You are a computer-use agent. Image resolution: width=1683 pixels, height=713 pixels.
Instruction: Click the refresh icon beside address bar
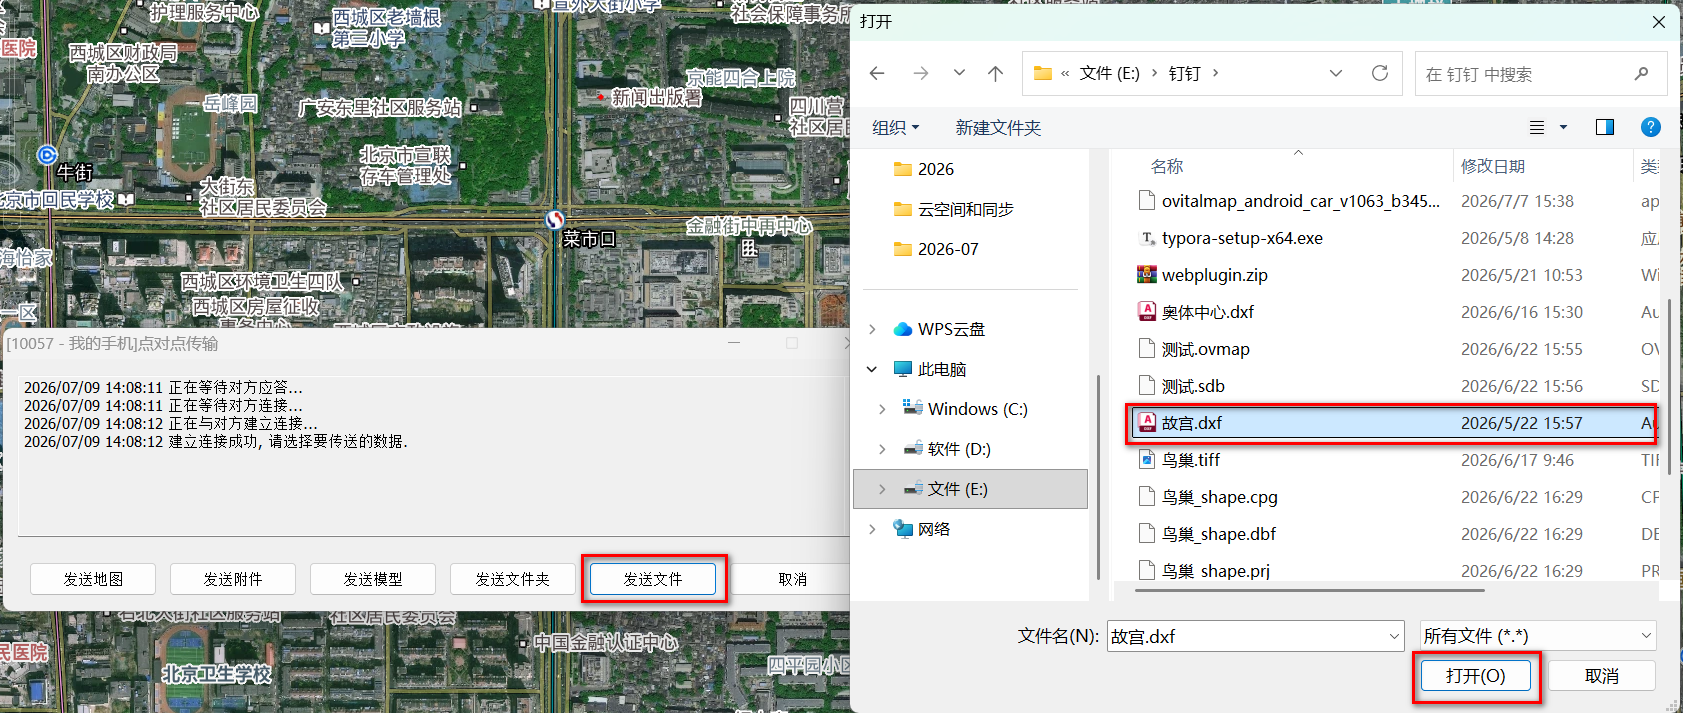click(x=1380, y=73)
